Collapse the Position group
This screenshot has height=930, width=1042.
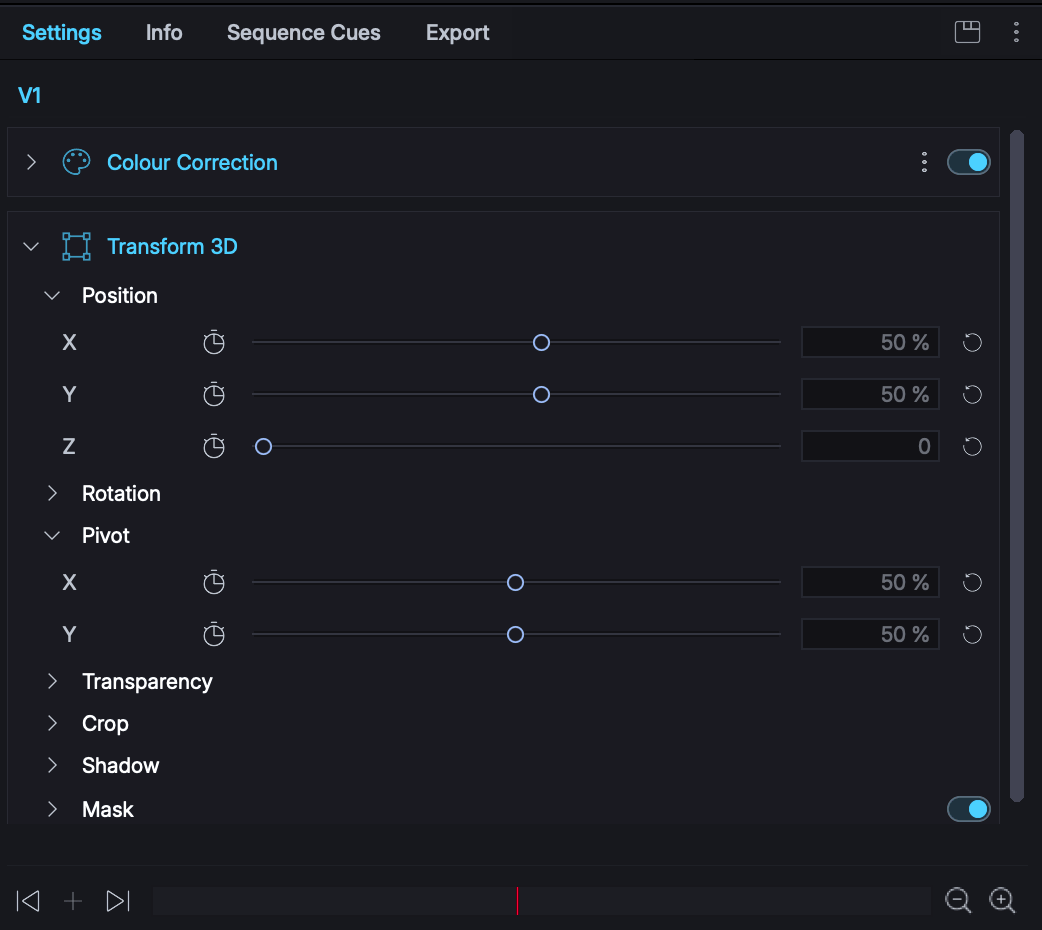tap(52, 295)
